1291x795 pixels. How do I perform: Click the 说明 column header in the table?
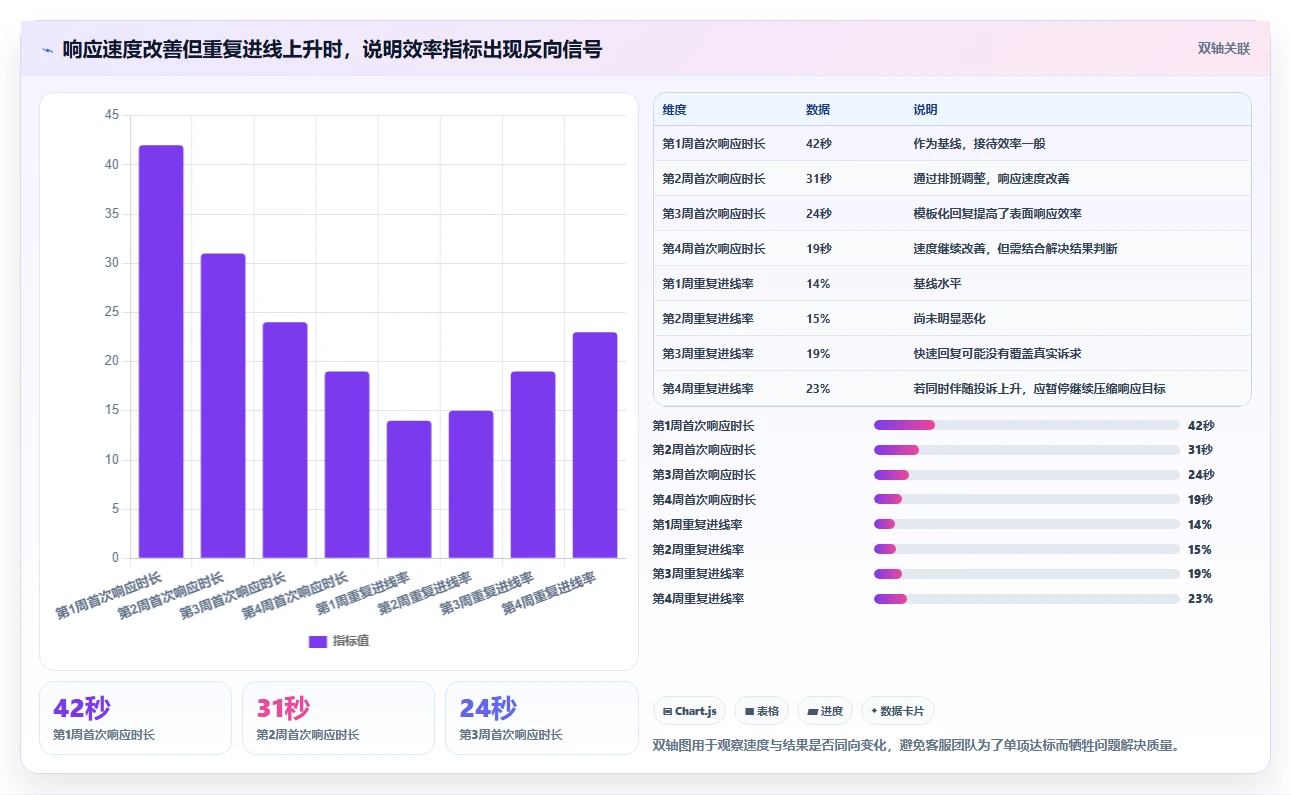925,110
